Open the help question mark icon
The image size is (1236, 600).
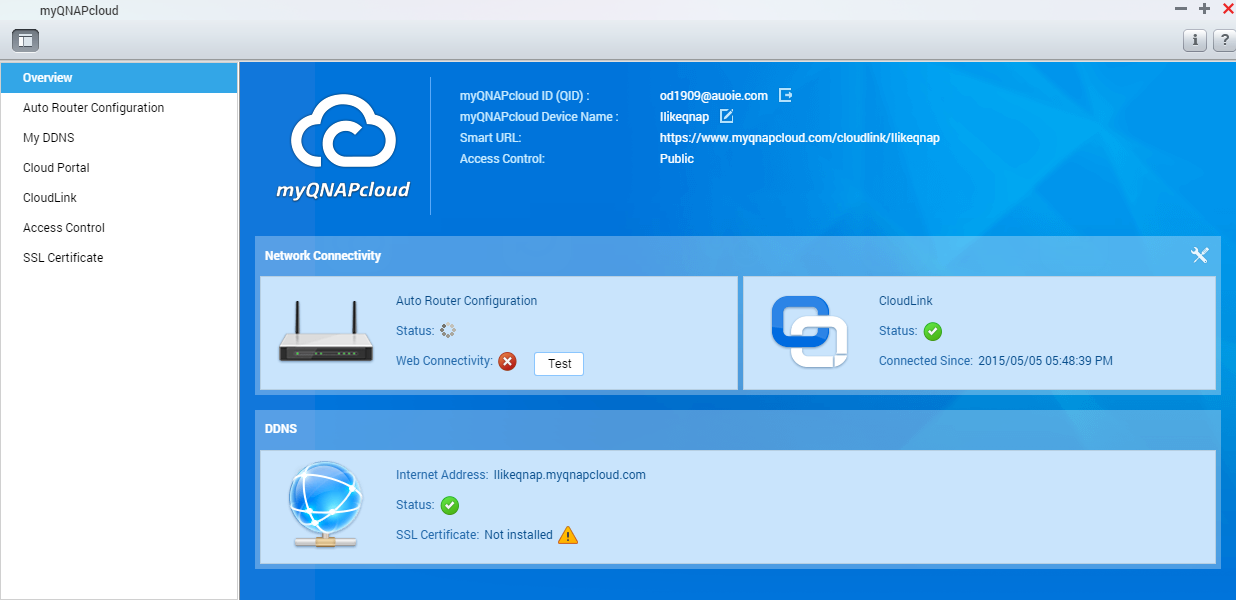(x=1223, y=40)
